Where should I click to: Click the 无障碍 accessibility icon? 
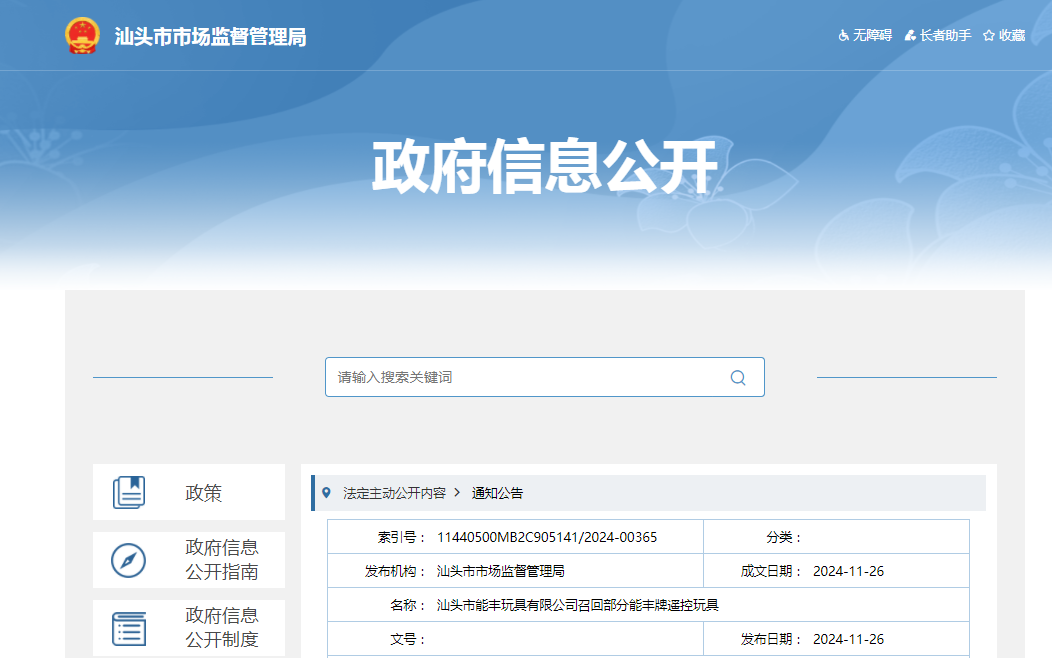[x=843, y=36]
